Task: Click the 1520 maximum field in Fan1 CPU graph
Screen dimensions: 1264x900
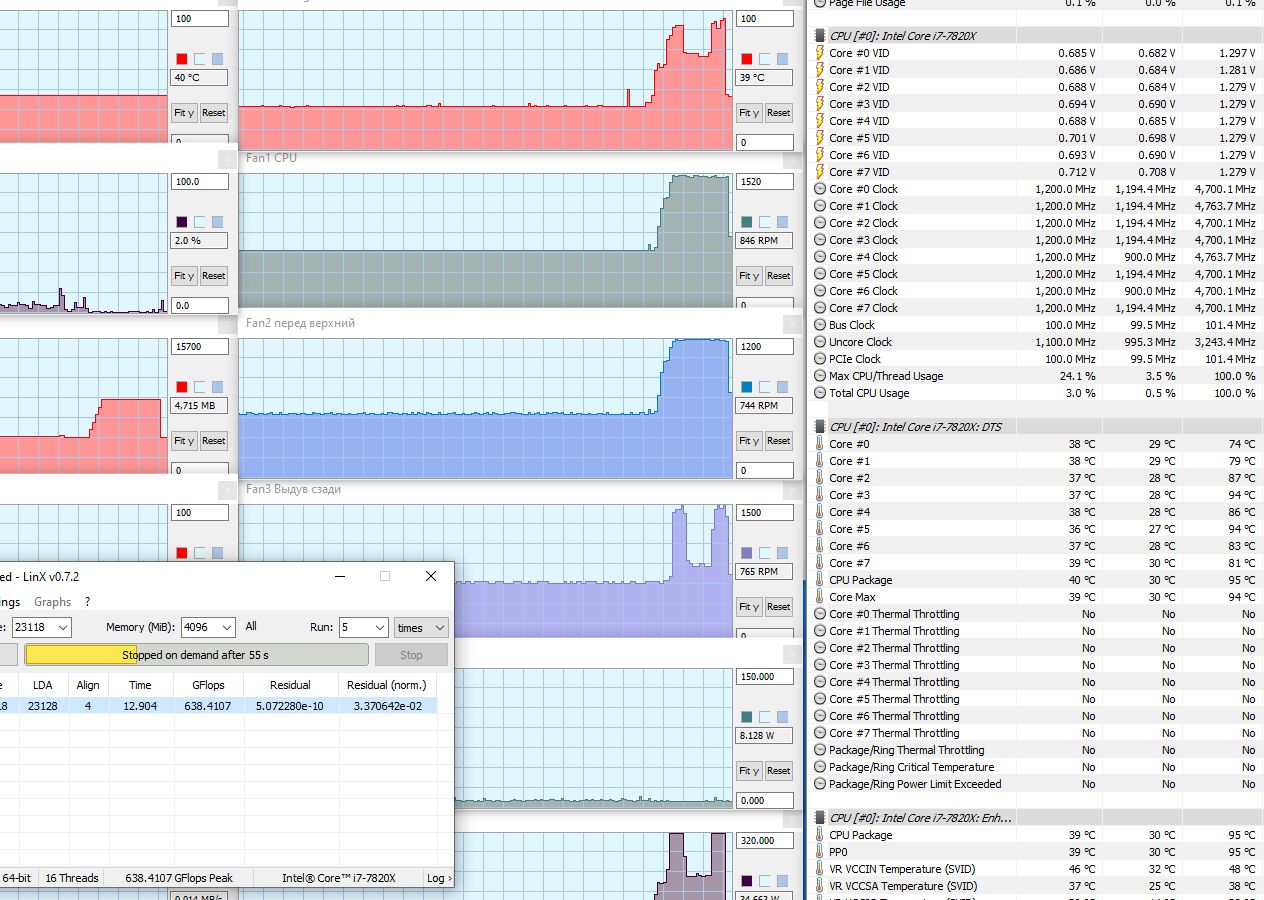Action: tap(764, 182)
